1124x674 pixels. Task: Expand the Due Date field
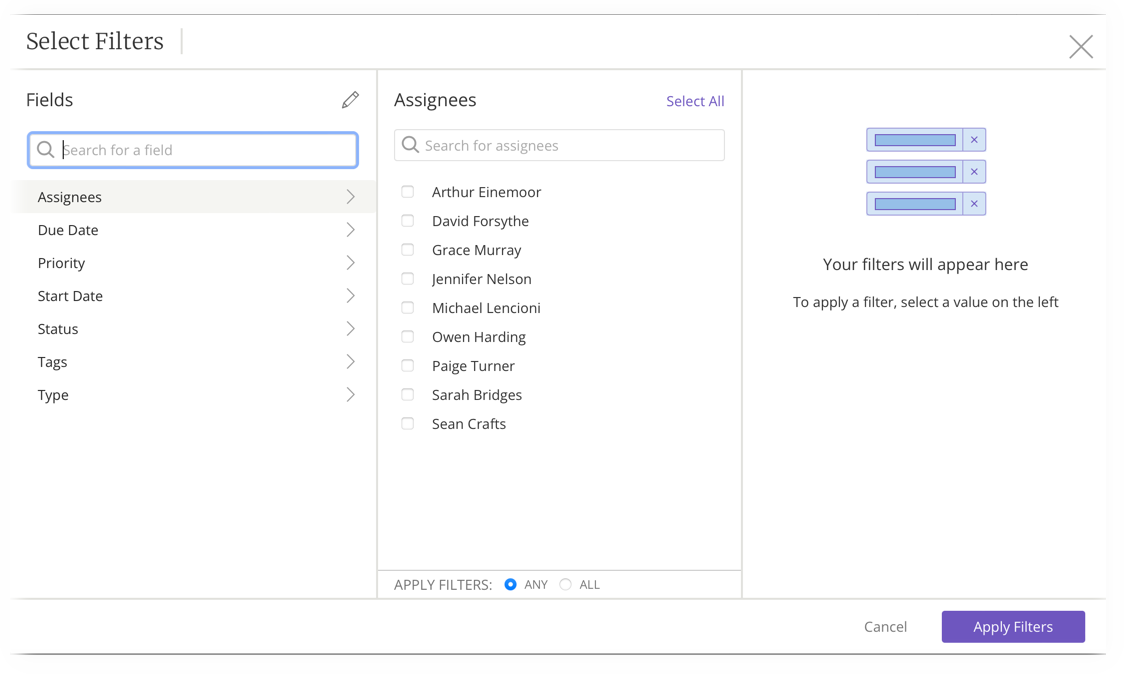pyautogui.click(x=351, y=229)
